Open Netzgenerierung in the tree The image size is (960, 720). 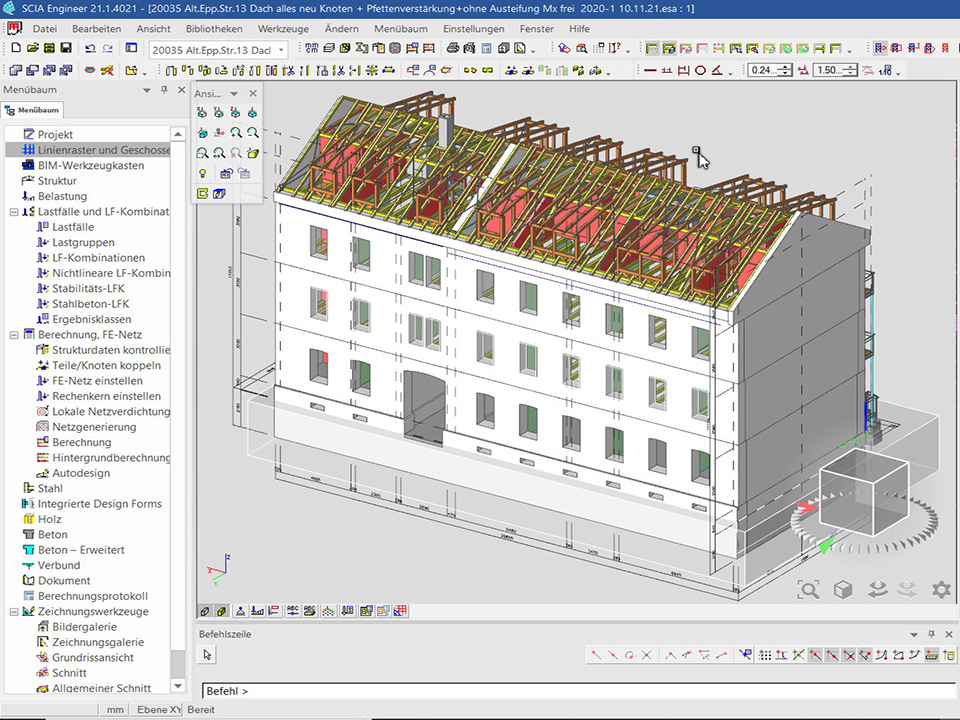[x=94, y=427]
